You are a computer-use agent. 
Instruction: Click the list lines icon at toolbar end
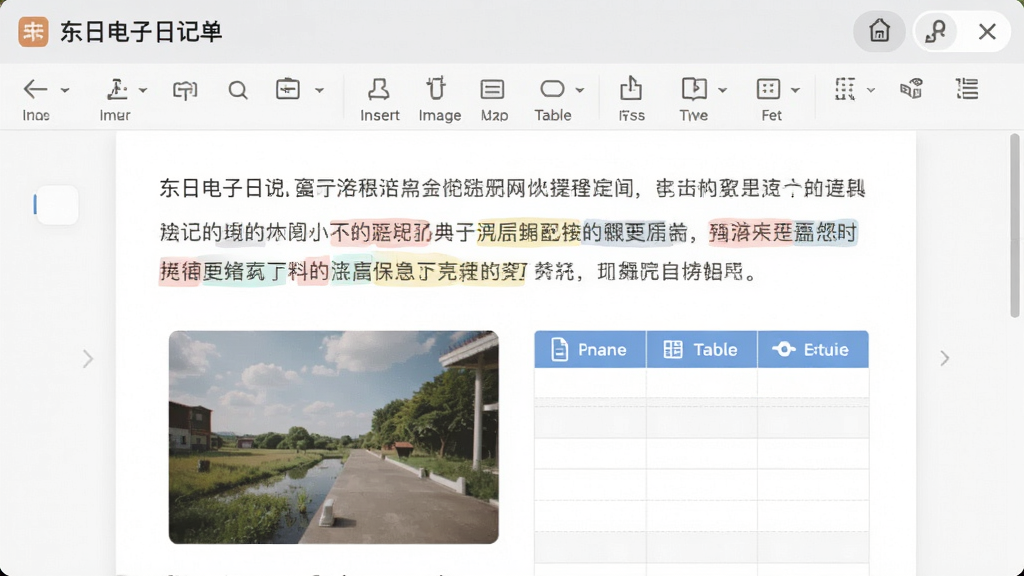[x=967, y=89]
